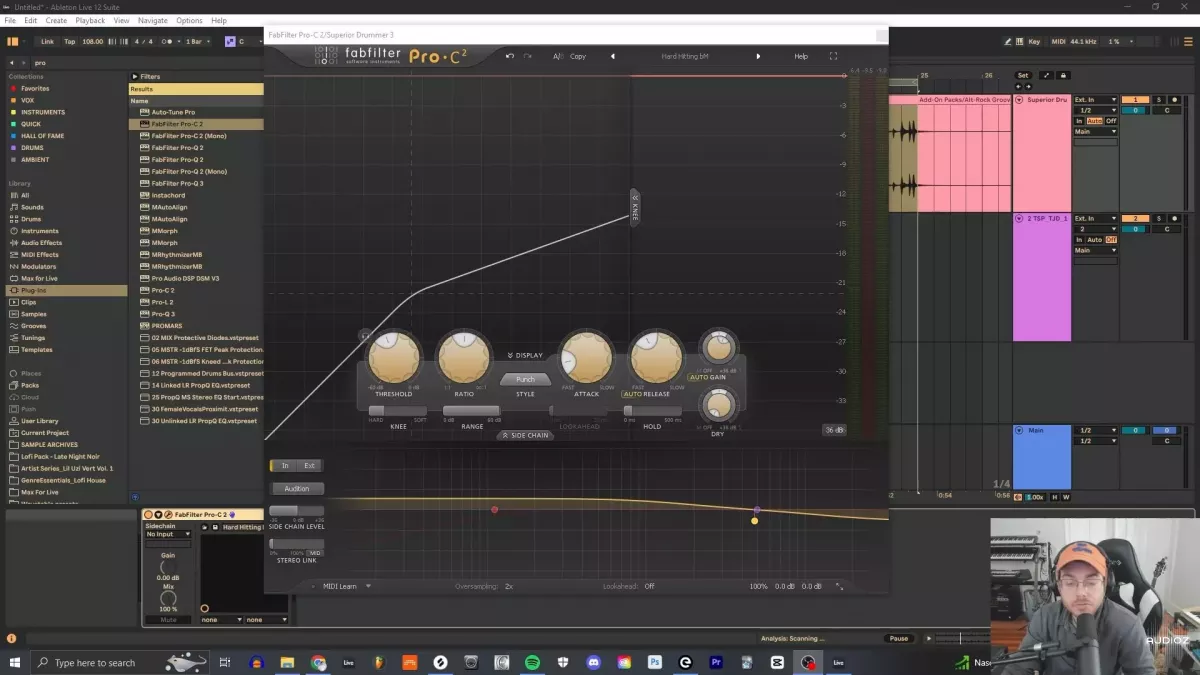Open Spotify from the Windows taskbar
This screenshot has width=1200, height=675.
532,662
